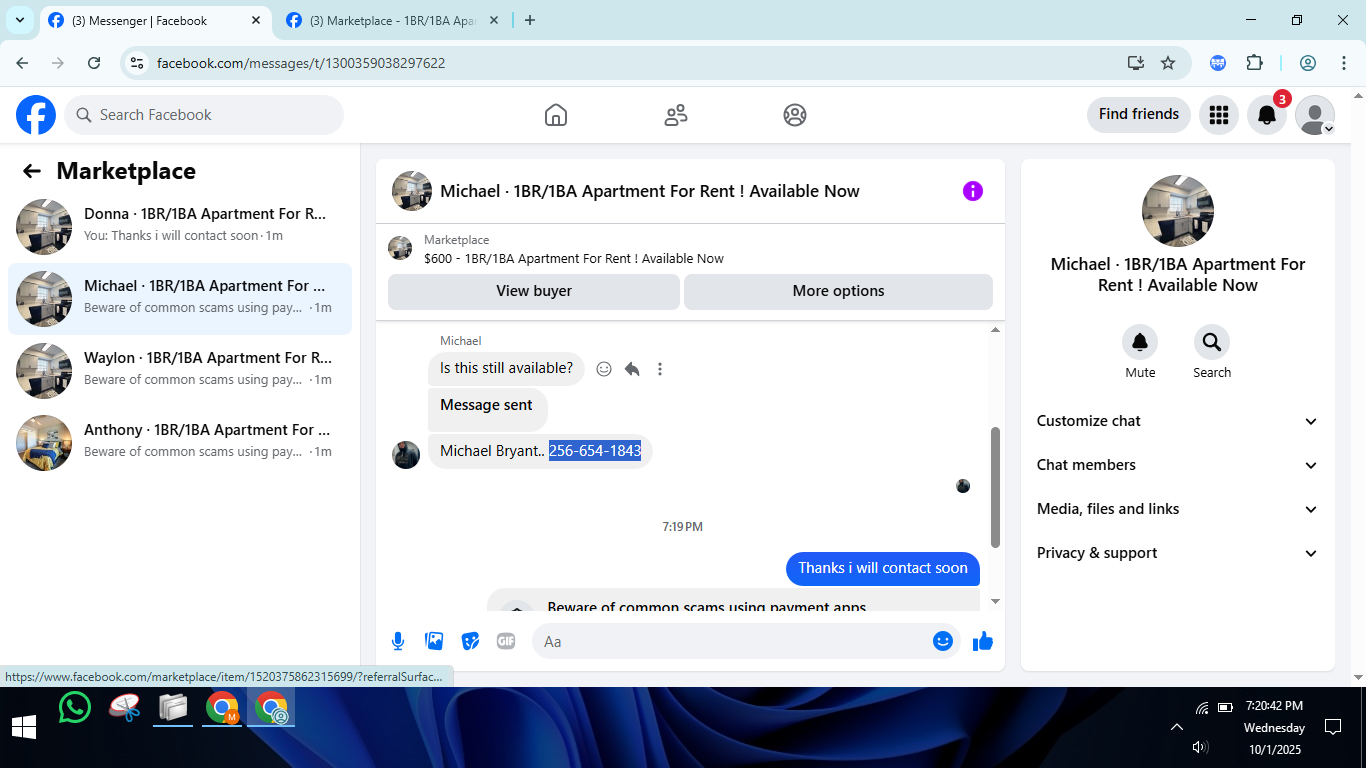The image size is (1366, 768).
Task: Open more options for 'Is this still available?'
Action: point(660,369)
